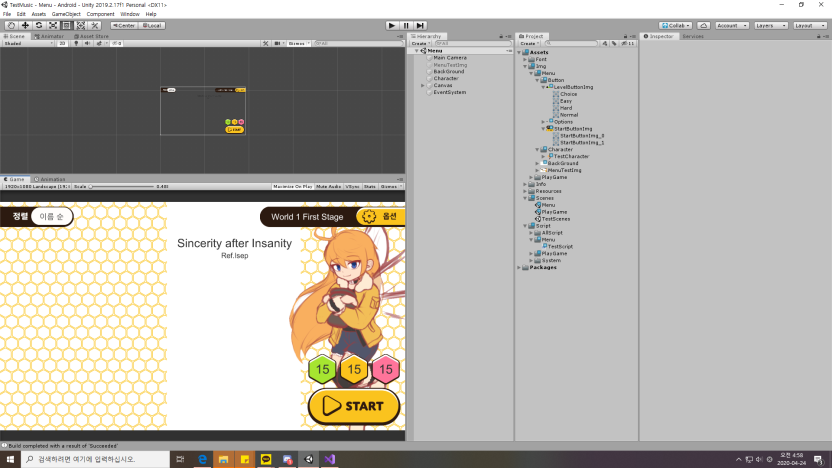This screenshot has width=832, height=468.
Task: Open Visual Studio from taskbar
Action: tap(330, 459)
